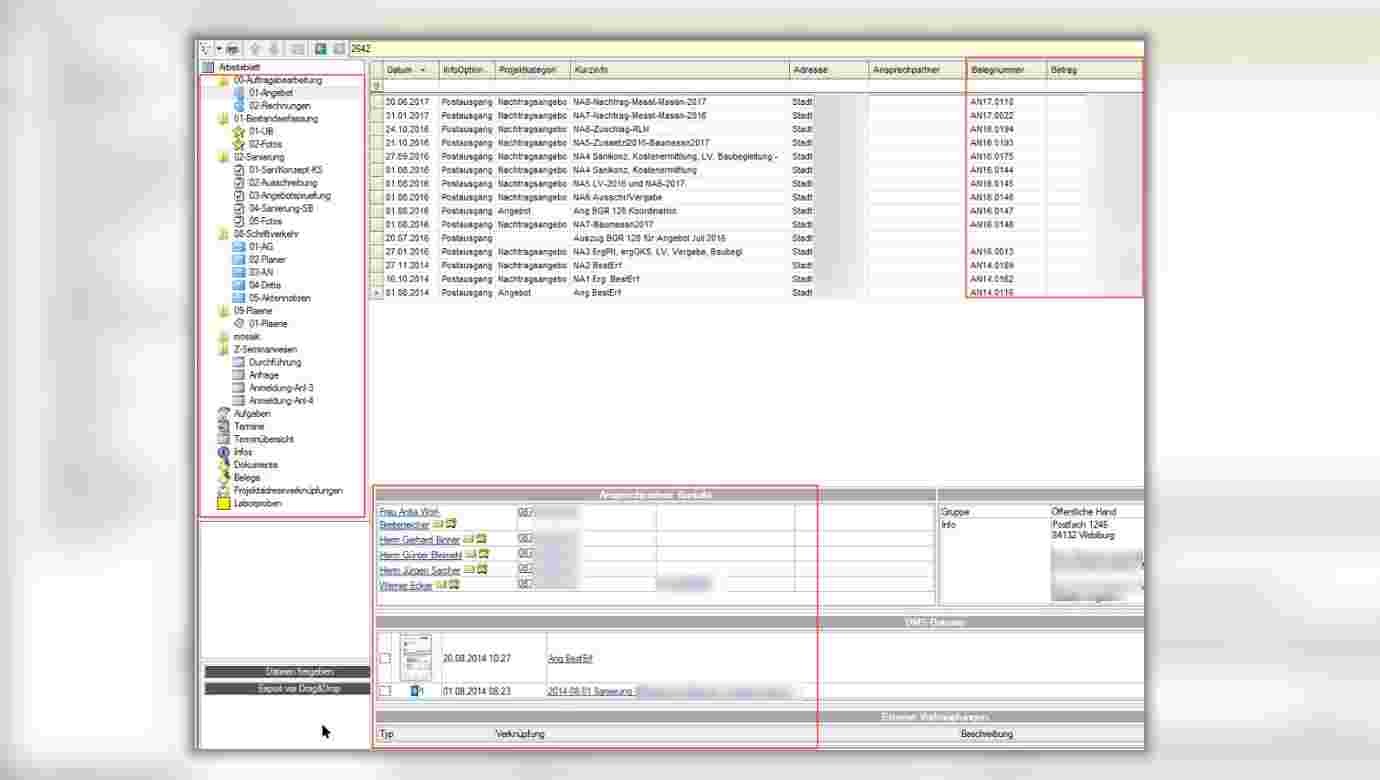1380x780 pixels.
Task: Tick the checkbox for the 01.08.2014 08:23 document
Action: click(x=385, y=691)
